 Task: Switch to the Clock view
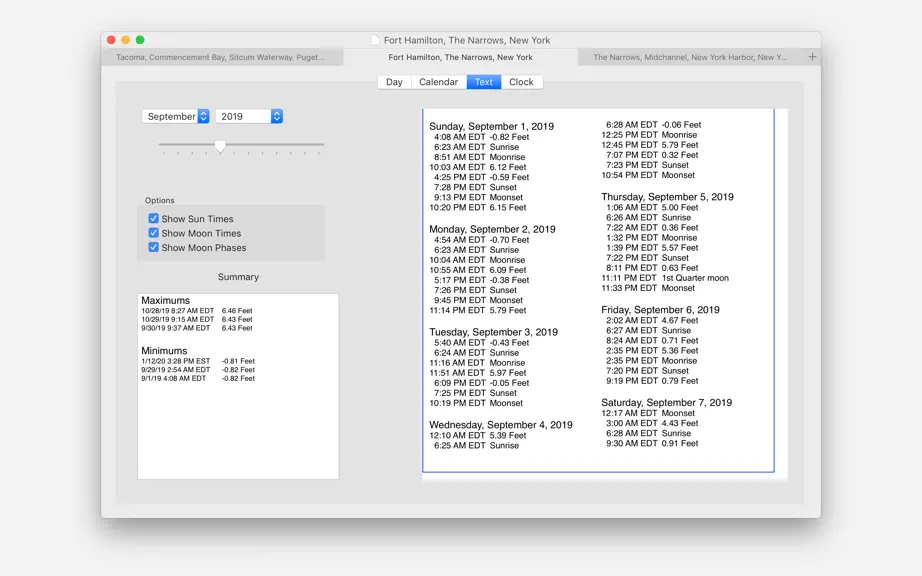point(522,82)
